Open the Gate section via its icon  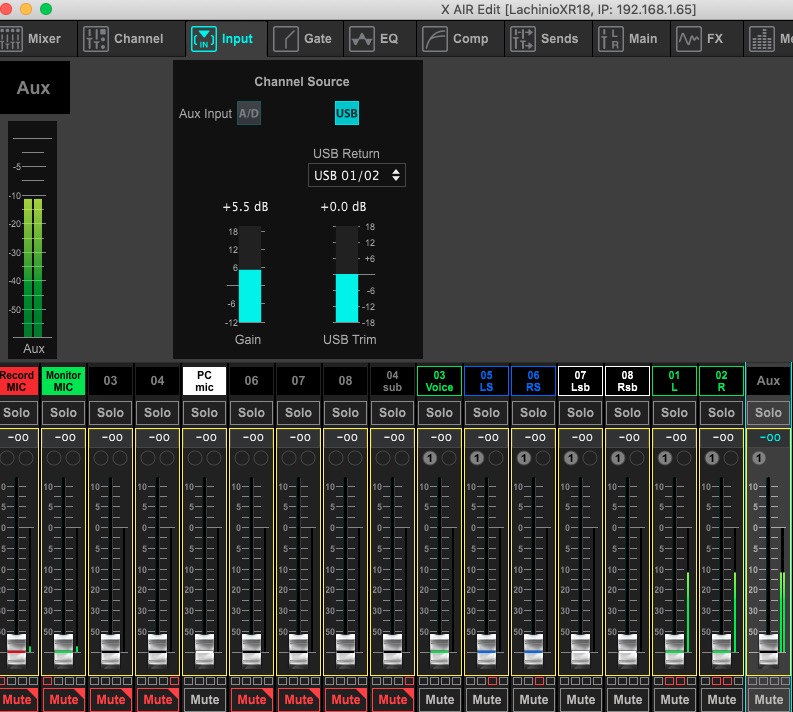click(x=285, y=39)
